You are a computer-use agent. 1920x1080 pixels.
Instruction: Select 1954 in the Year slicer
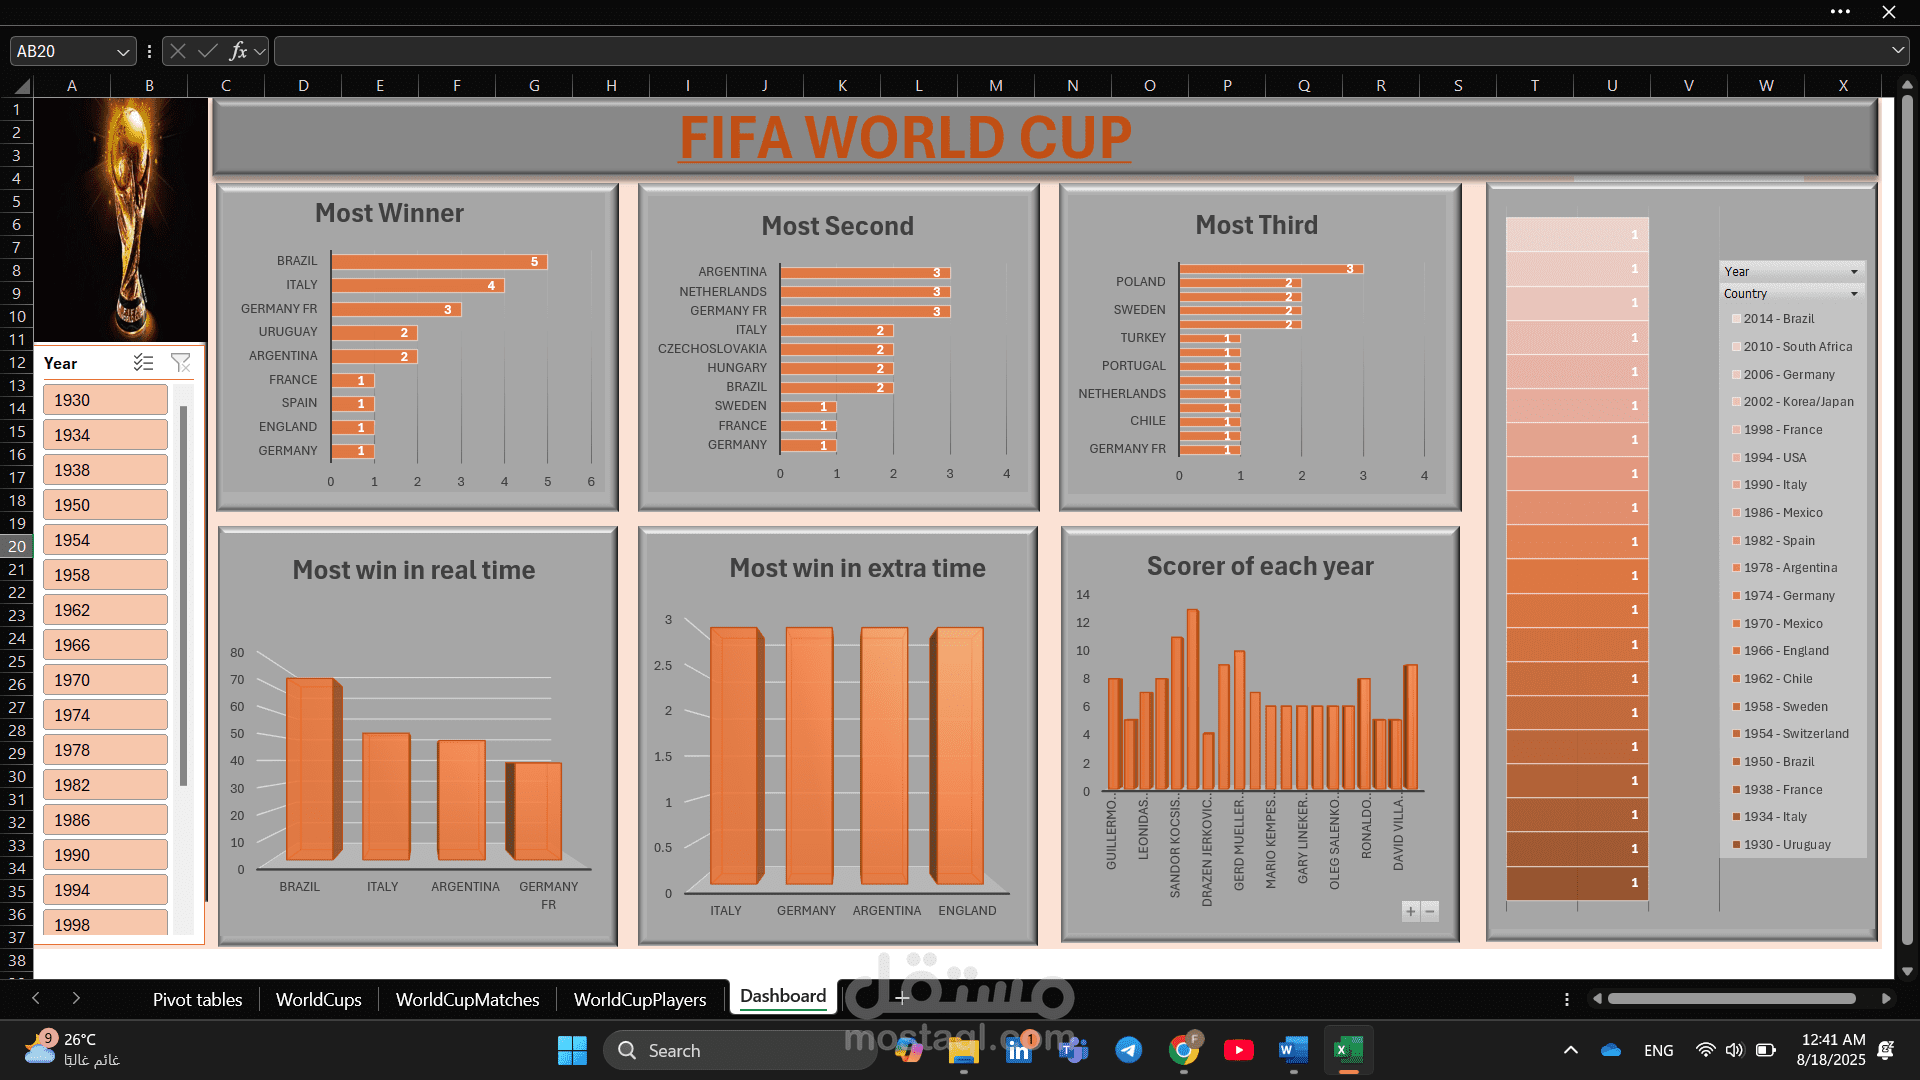(105, 539)
